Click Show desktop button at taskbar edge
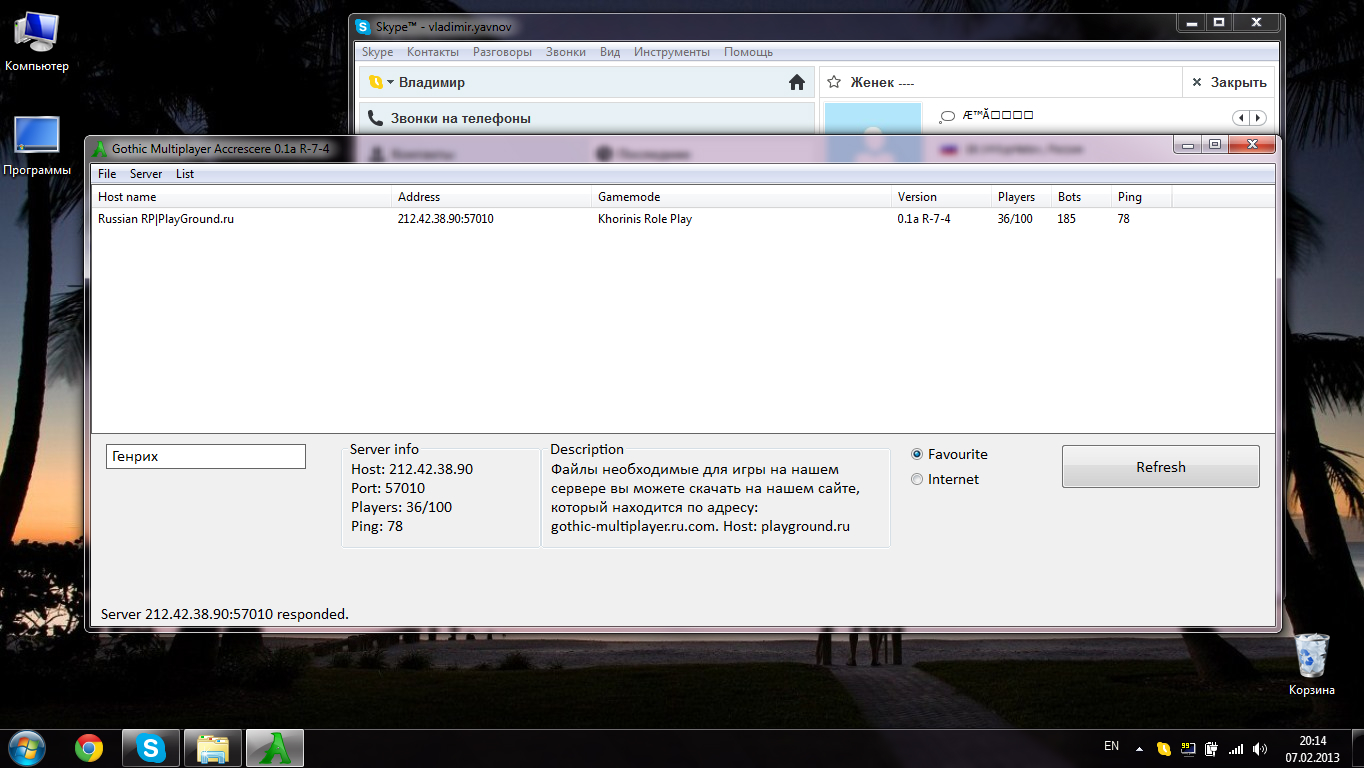The image size is (1364, 768). (x=1357, y=748)
